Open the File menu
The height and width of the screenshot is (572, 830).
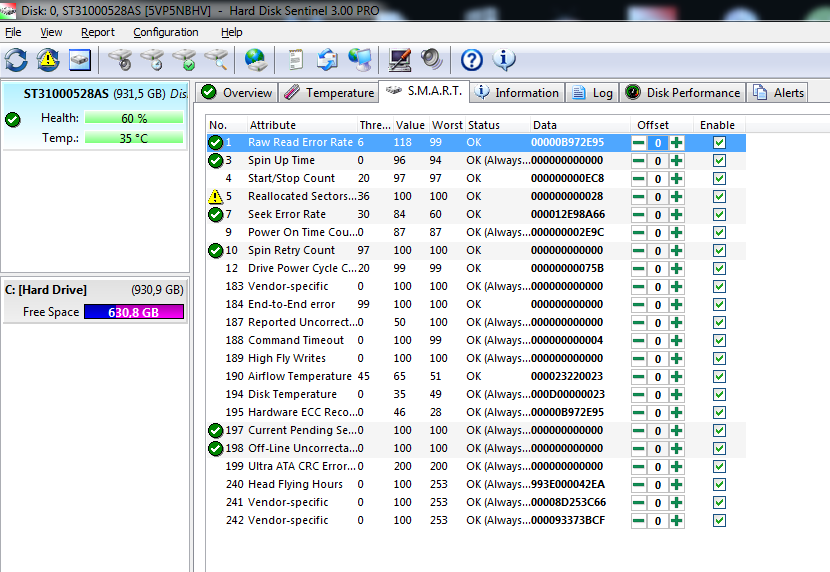[x=13, y=32]
